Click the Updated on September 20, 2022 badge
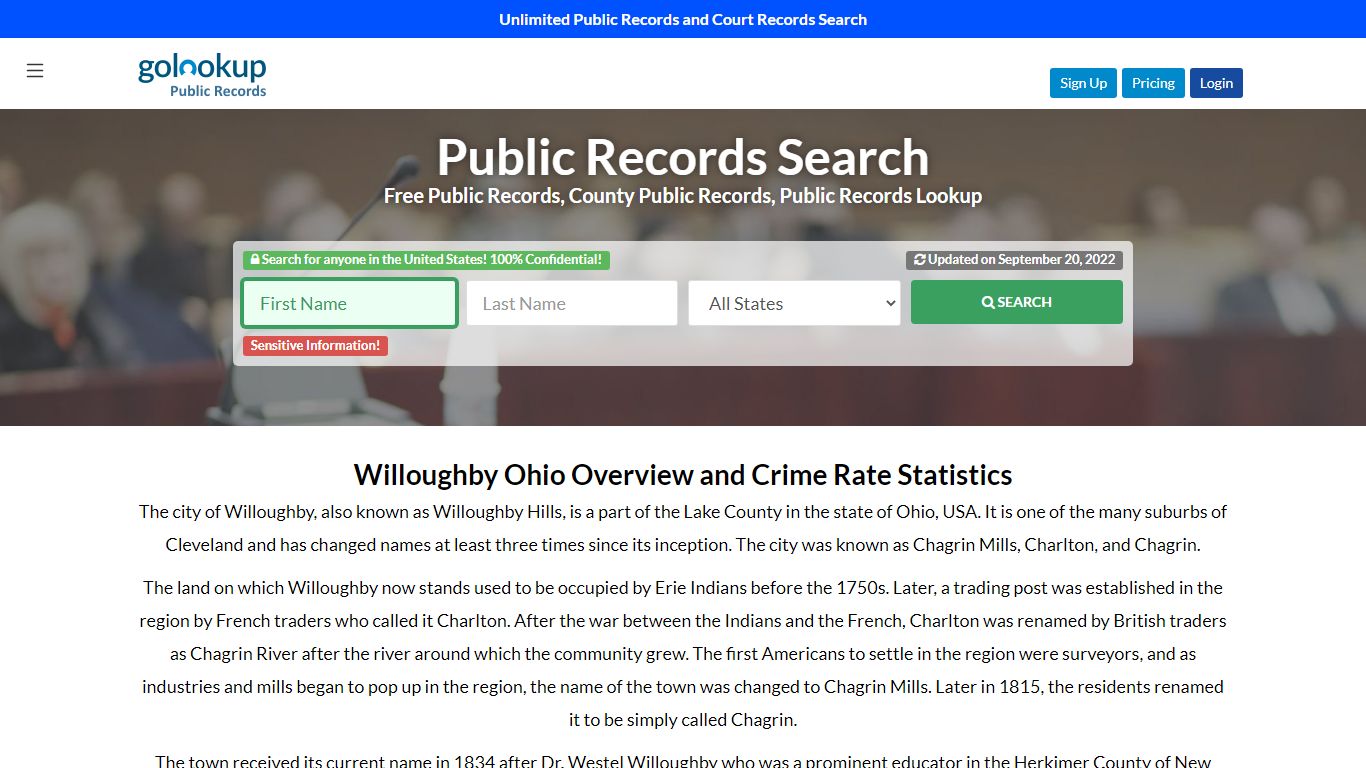Viewport: 1366px width, 768px height. point(1014,260)
